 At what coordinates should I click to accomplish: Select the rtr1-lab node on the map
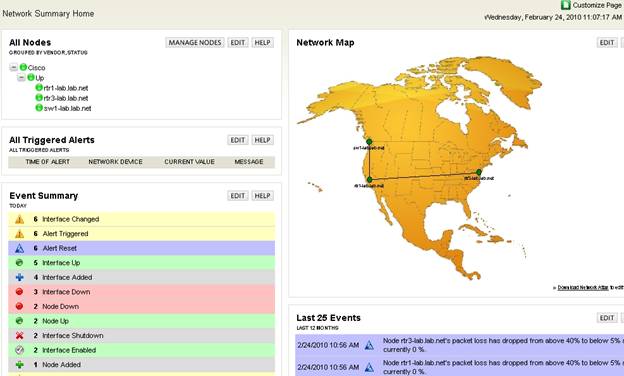(369, 179)
